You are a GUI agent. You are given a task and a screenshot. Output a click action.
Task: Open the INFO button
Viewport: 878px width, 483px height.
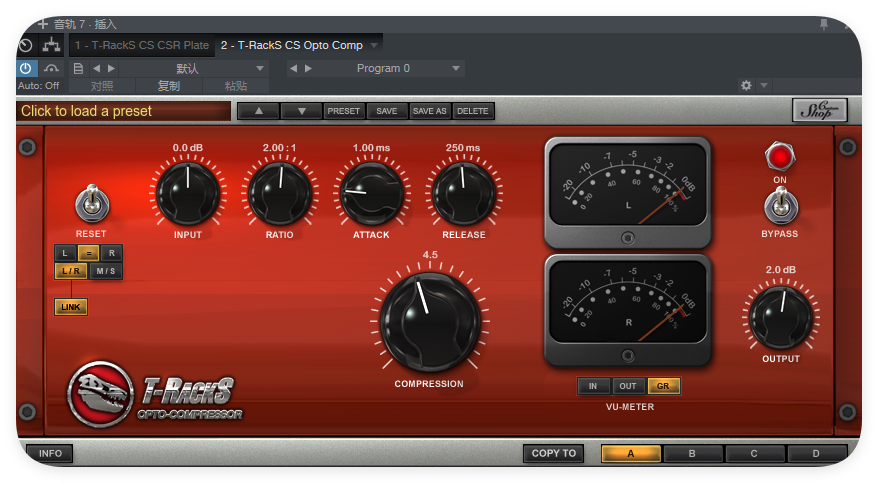[50, 453]
